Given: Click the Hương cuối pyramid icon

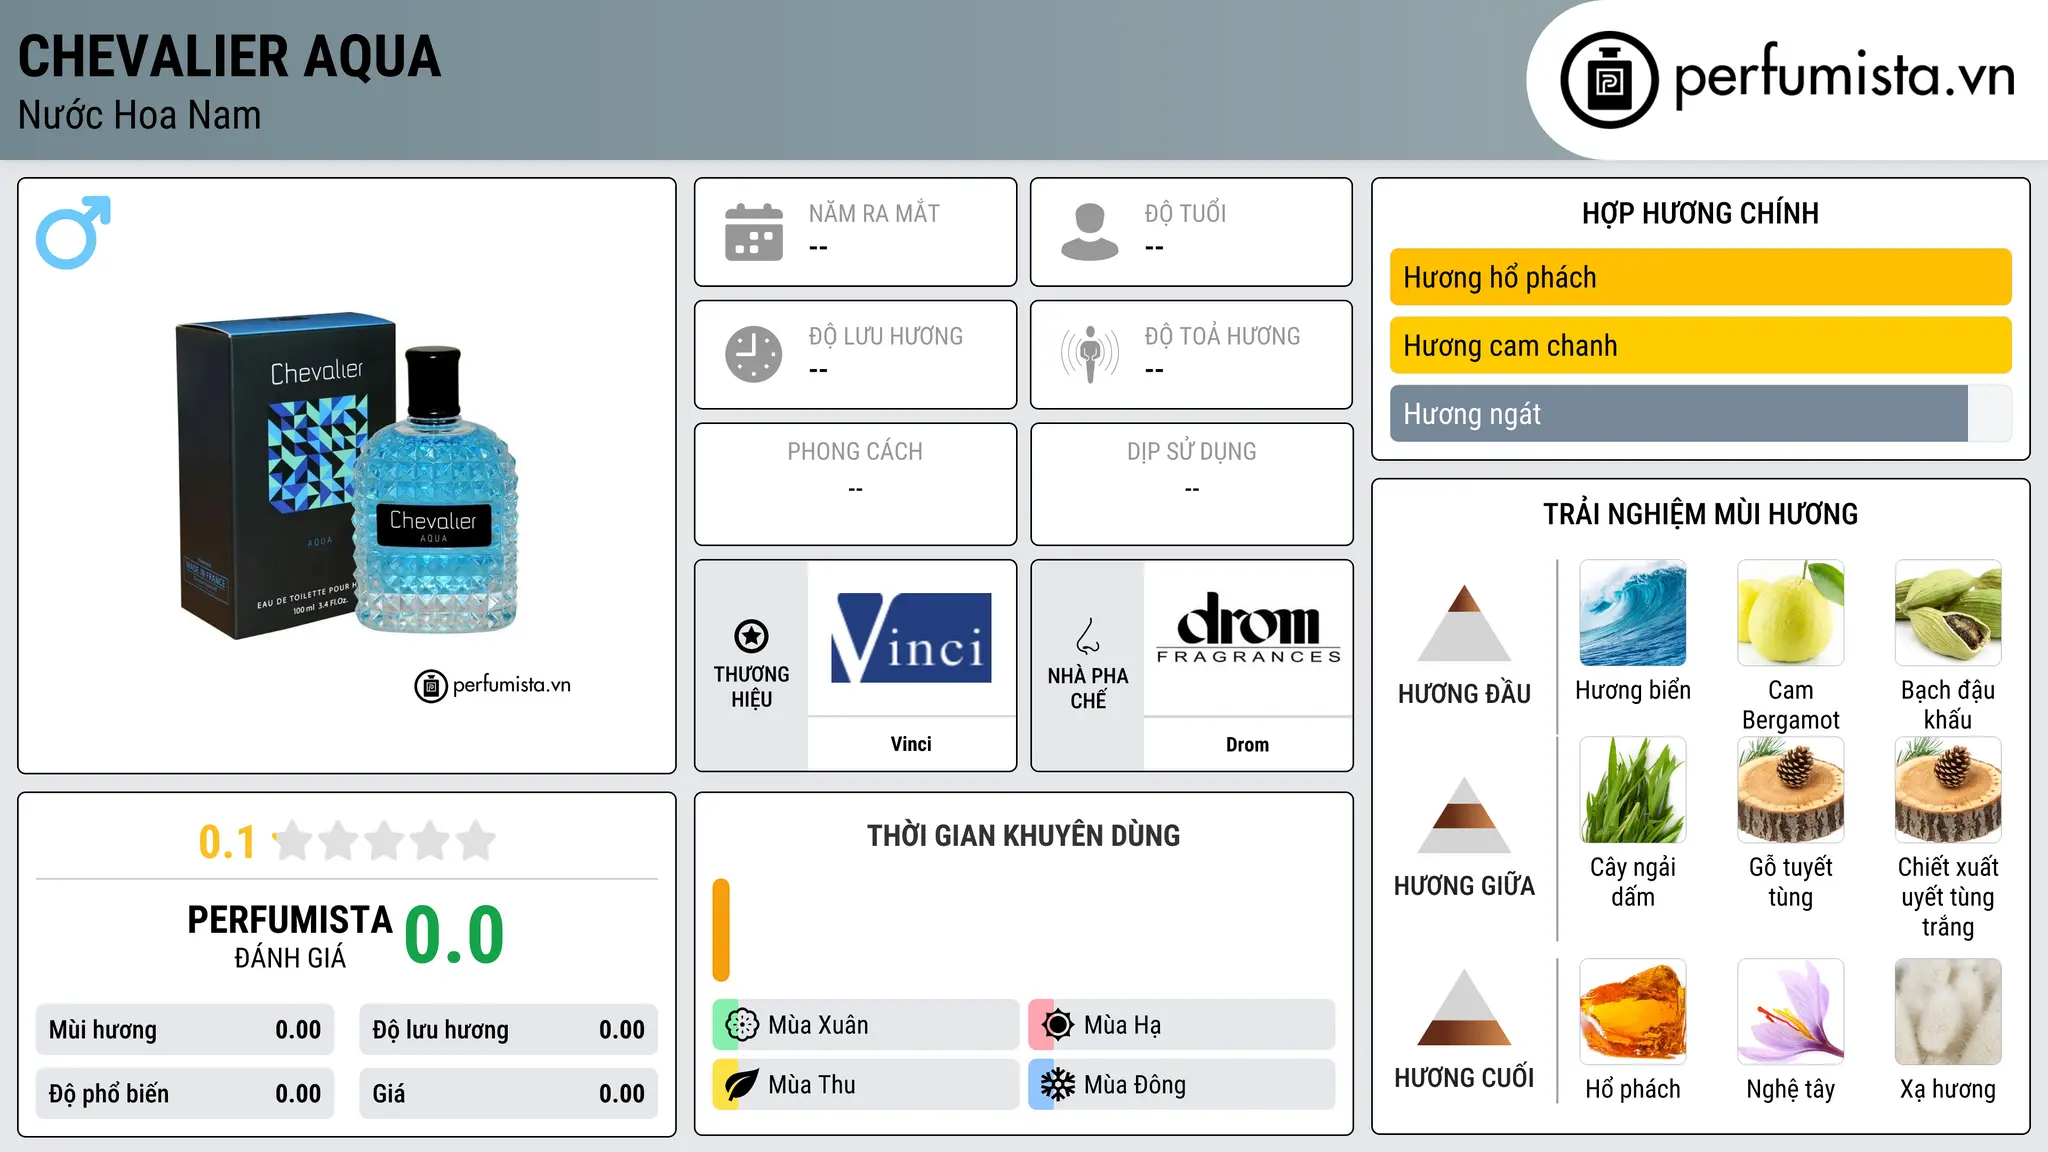Looking at the screenshot, I should [x=1465, y=1007].
